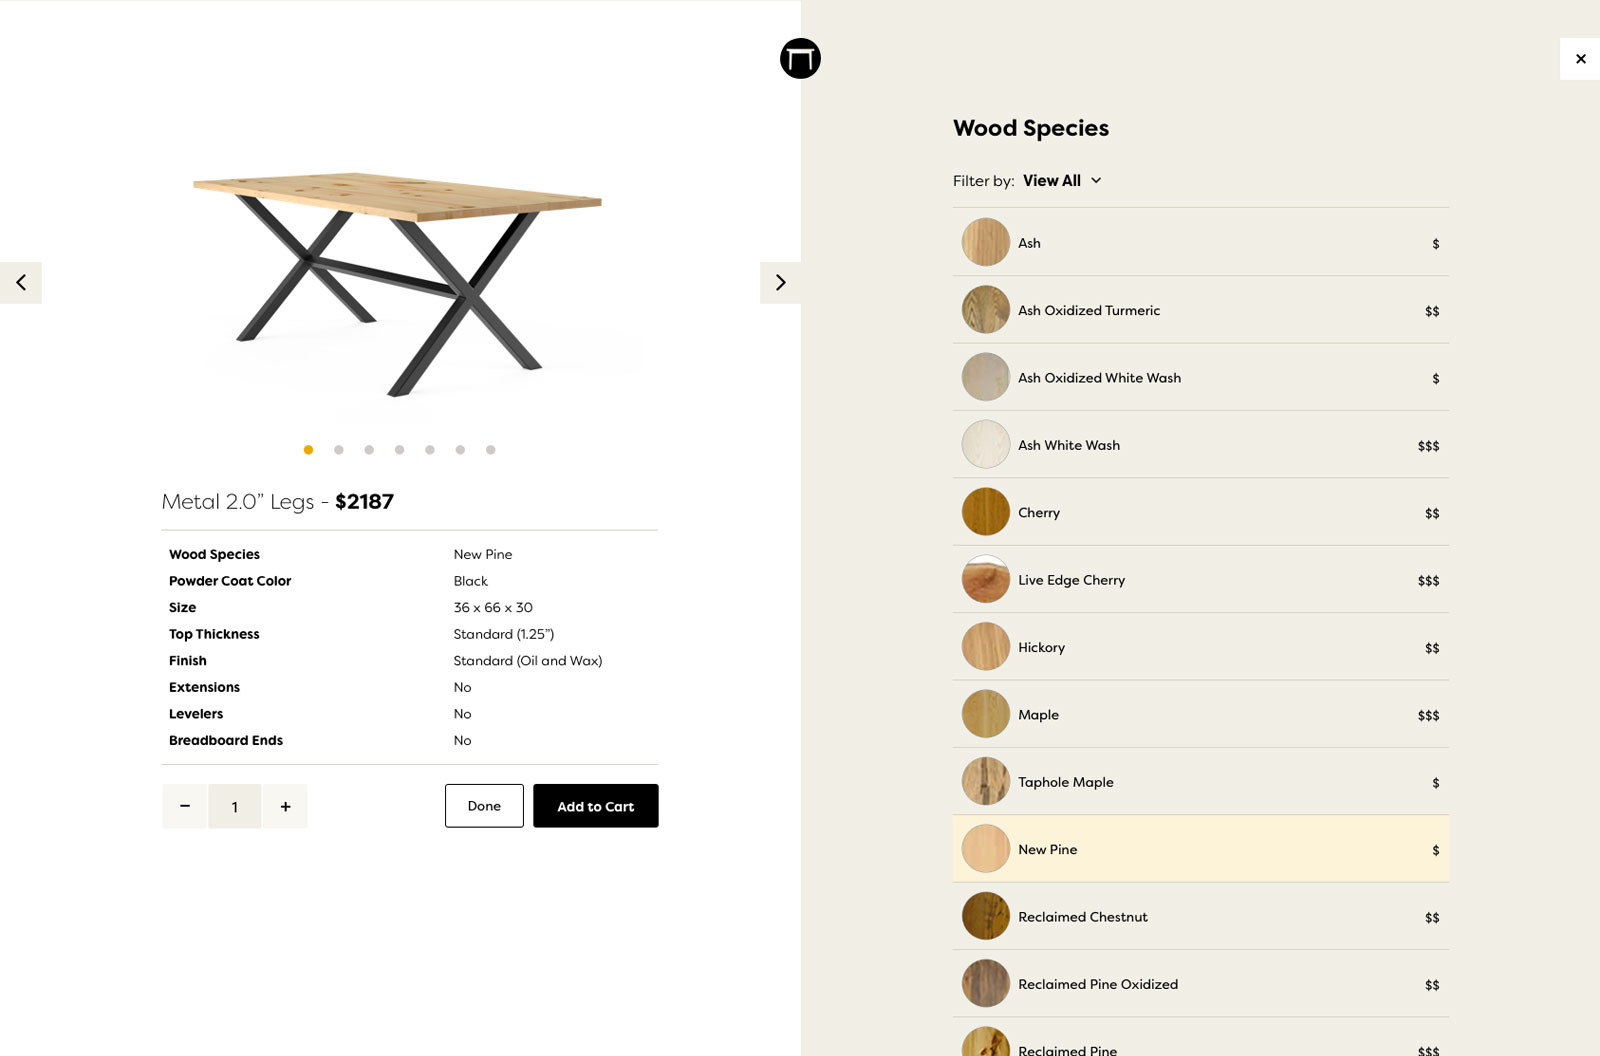Close the Wood Species panel
The image size is (1600, 1056).
(1580, 59)
